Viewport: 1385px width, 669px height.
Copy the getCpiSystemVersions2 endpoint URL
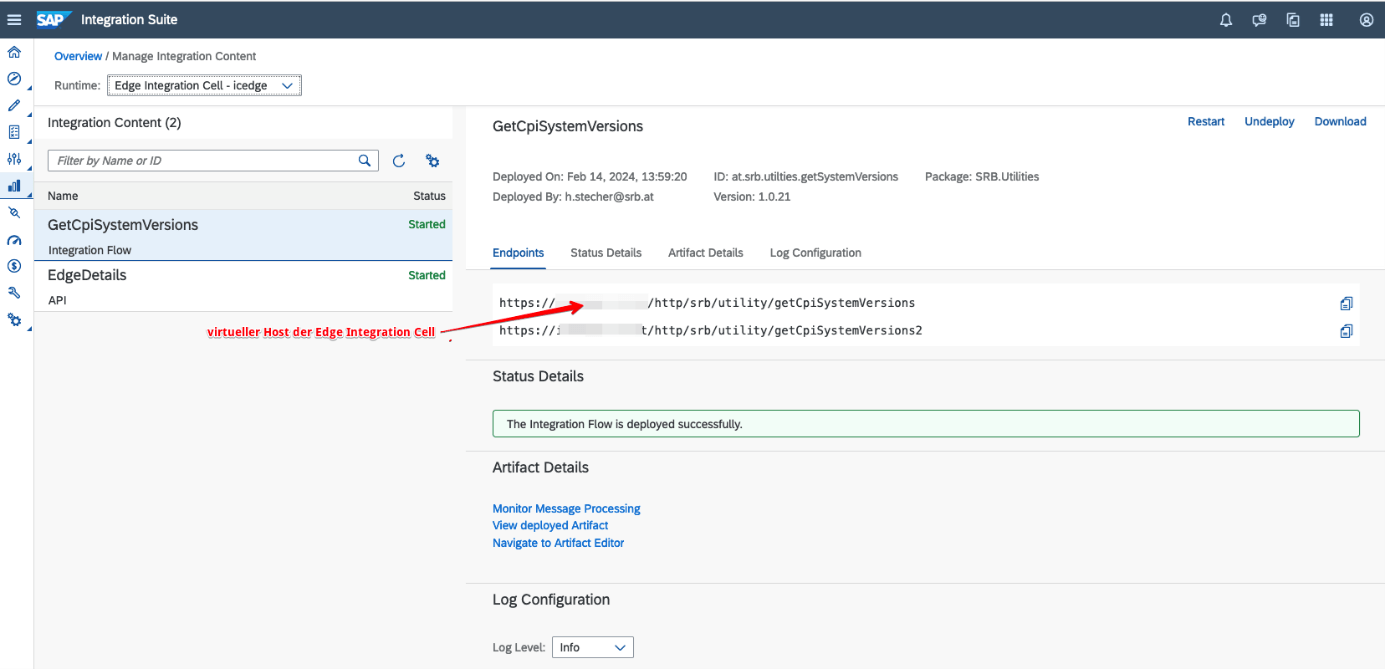click(1346, 331)
